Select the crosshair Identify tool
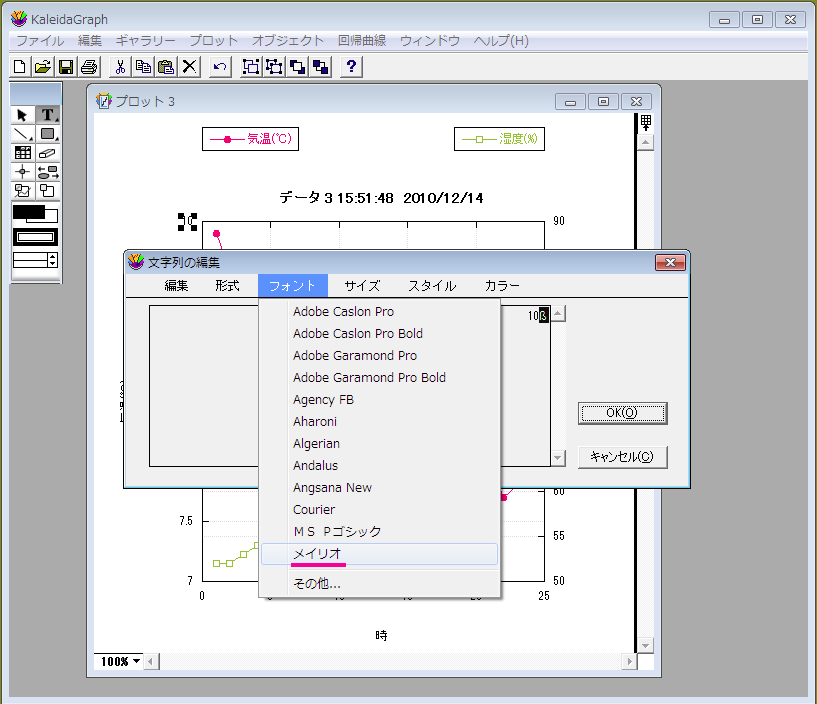 pos(22,171)
